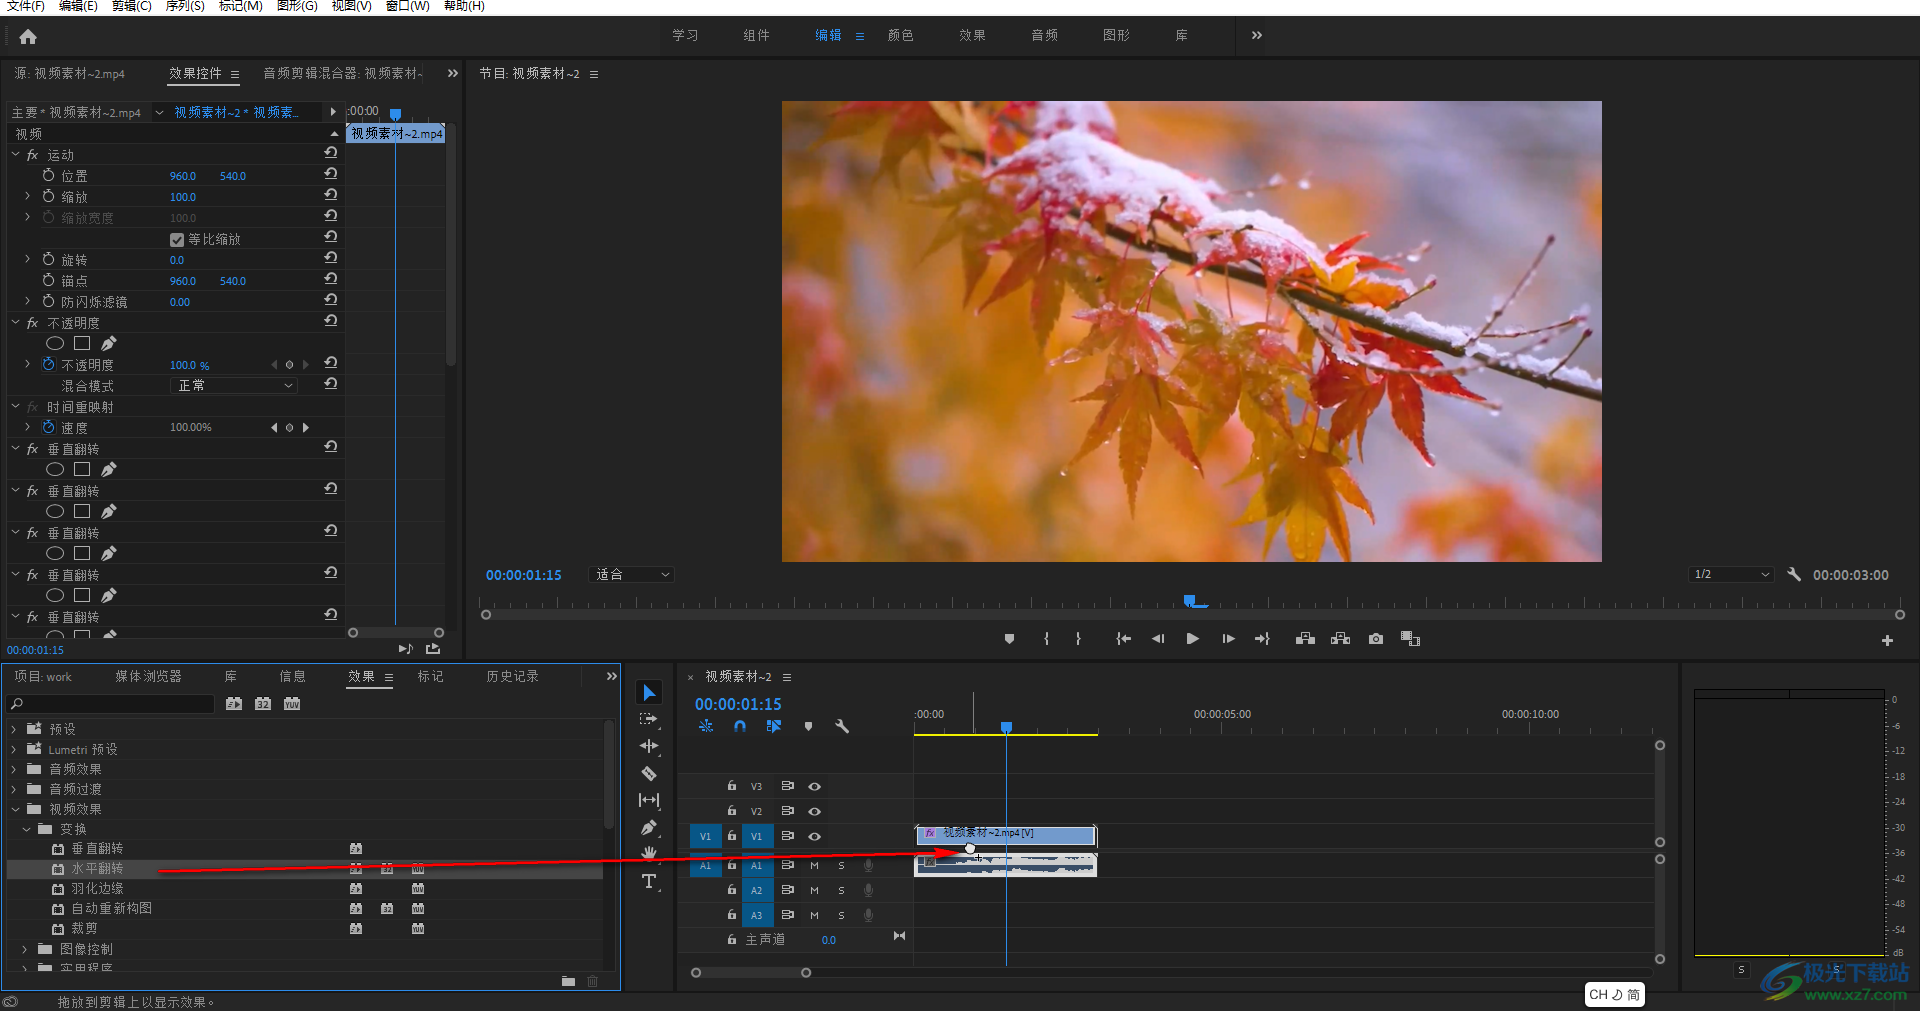Toggle Linked Selection in timeline

pyautogui.click(x=773, y=727)
